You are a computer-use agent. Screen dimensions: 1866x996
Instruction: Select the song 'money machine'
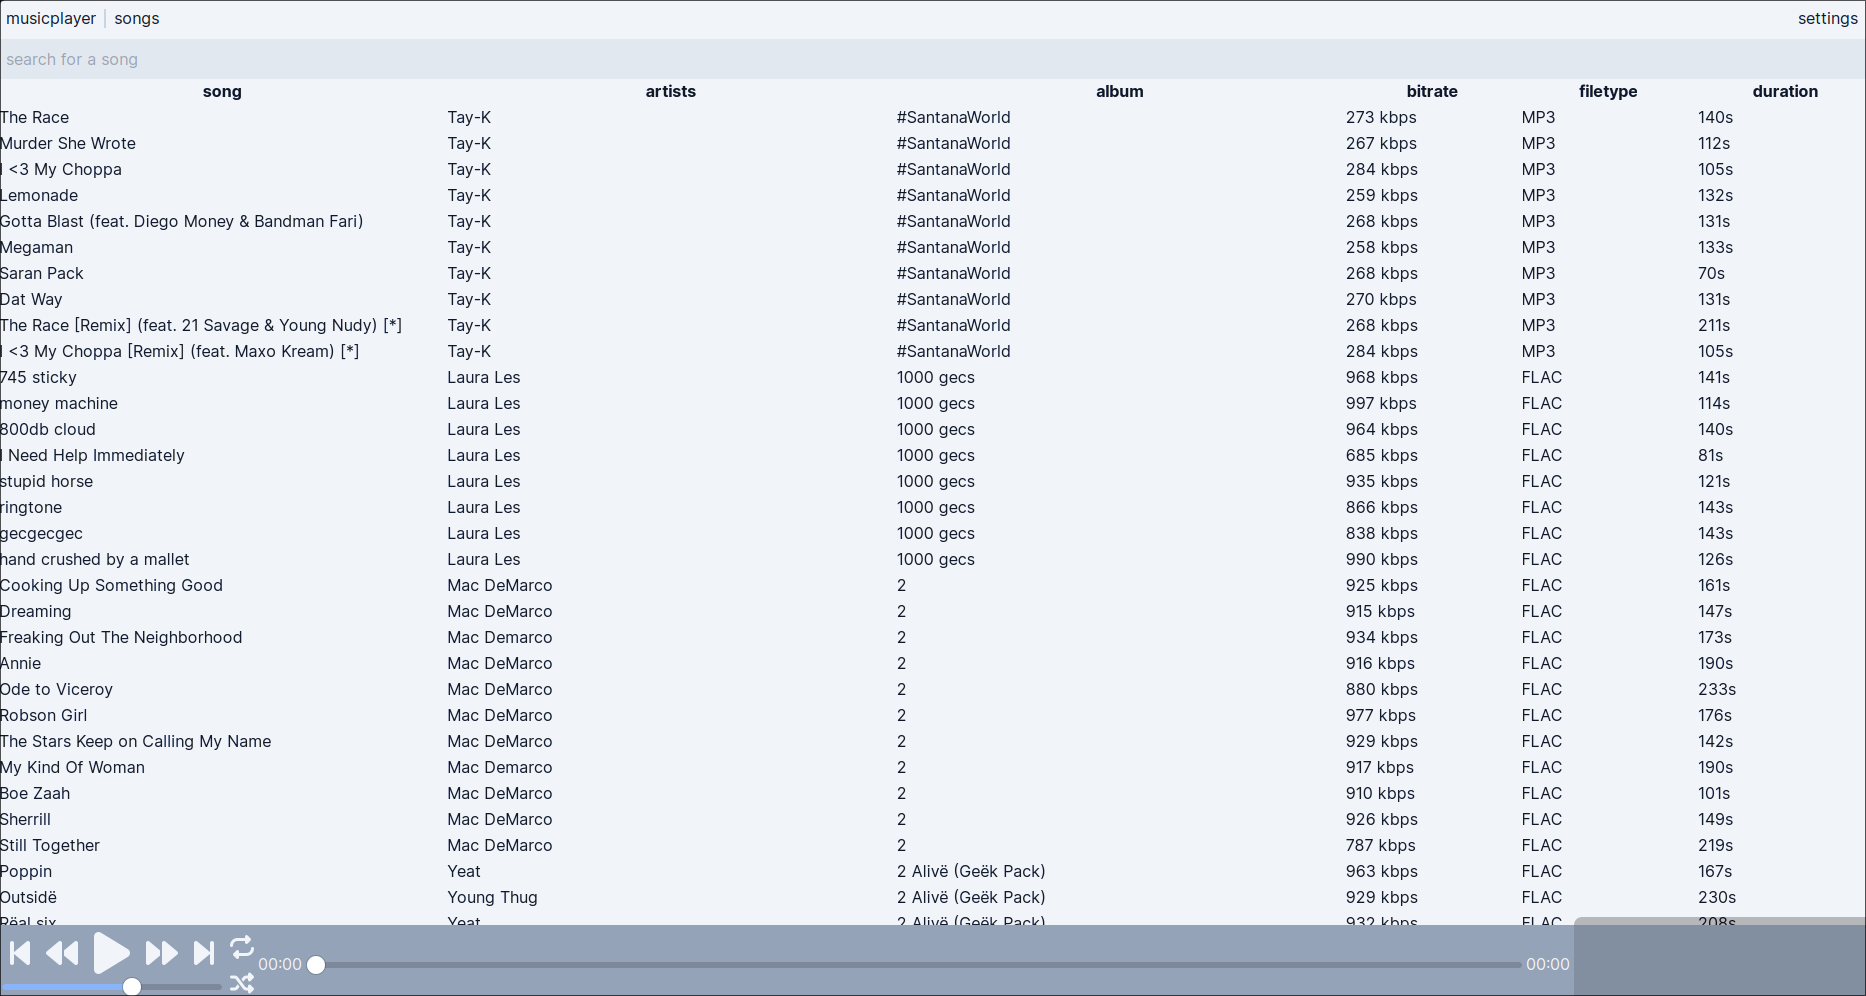click(59, 403)
